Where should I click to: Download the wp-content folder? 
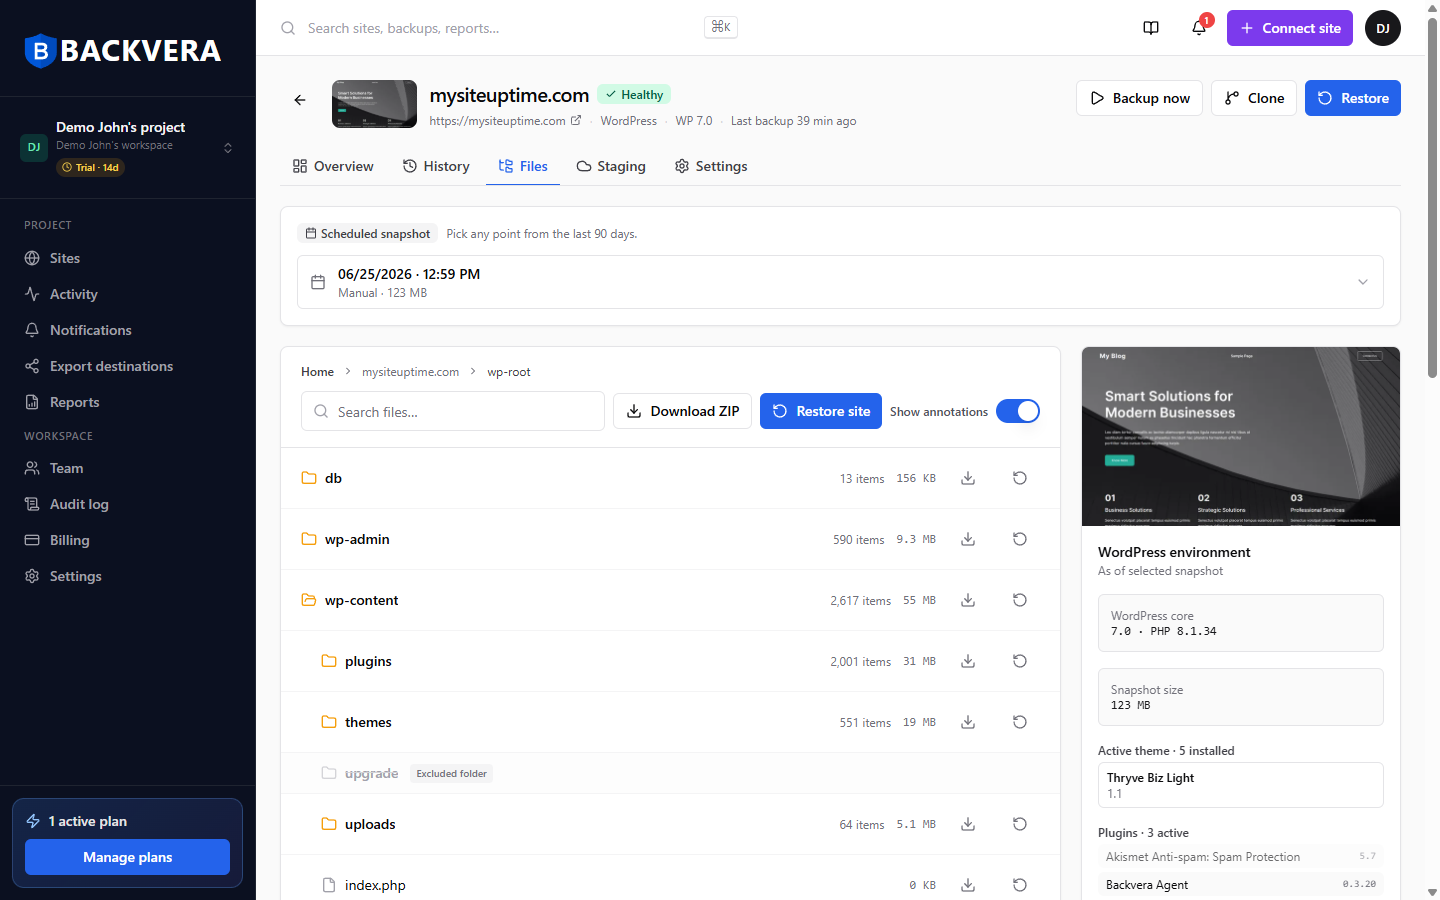tap(968, 600)
